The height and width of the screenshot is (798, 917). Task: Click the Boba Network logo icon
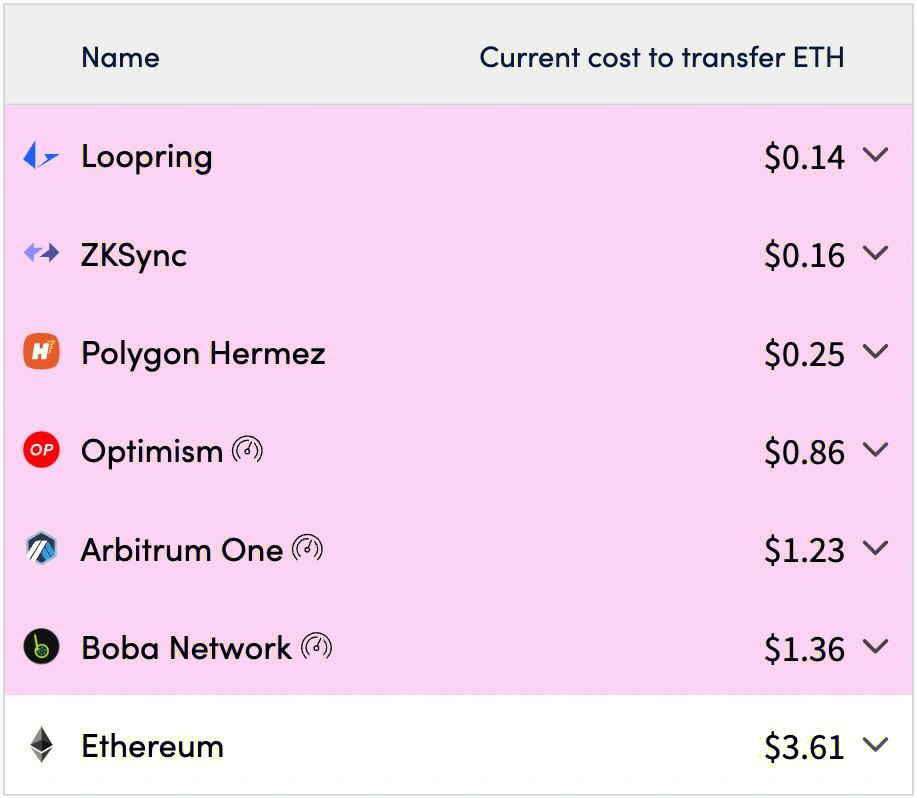click(41, 647)
